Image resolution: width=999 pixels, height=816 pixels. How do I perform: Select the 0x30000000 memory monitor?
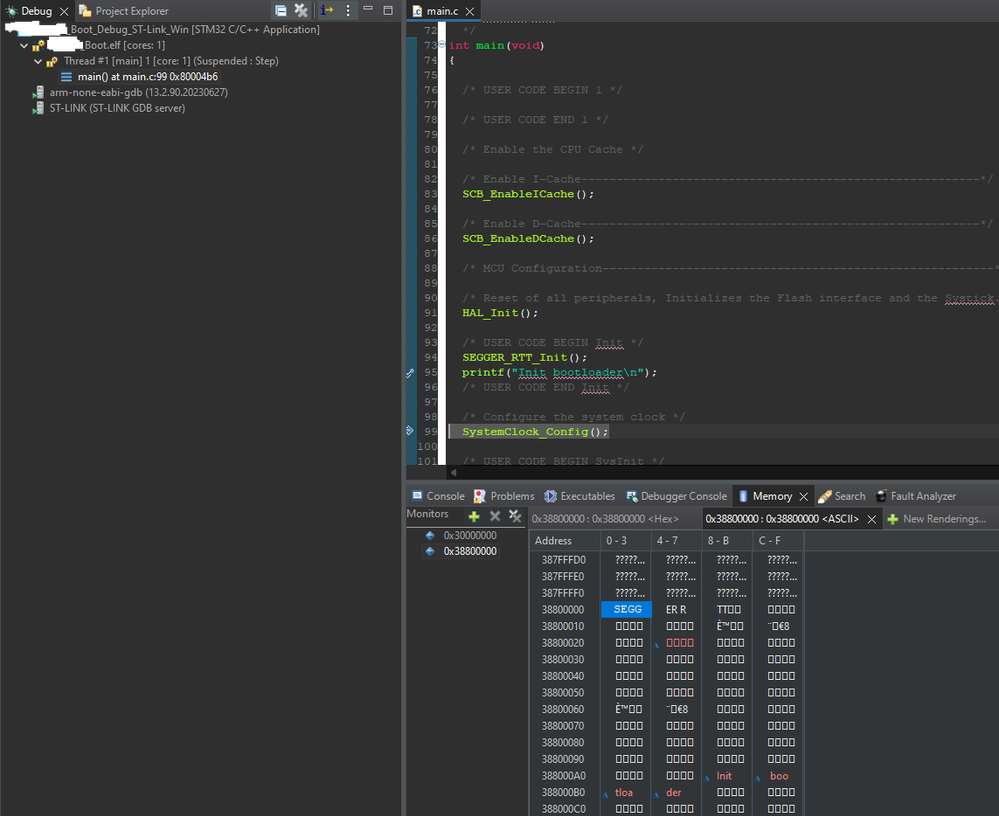pos(469,535)
